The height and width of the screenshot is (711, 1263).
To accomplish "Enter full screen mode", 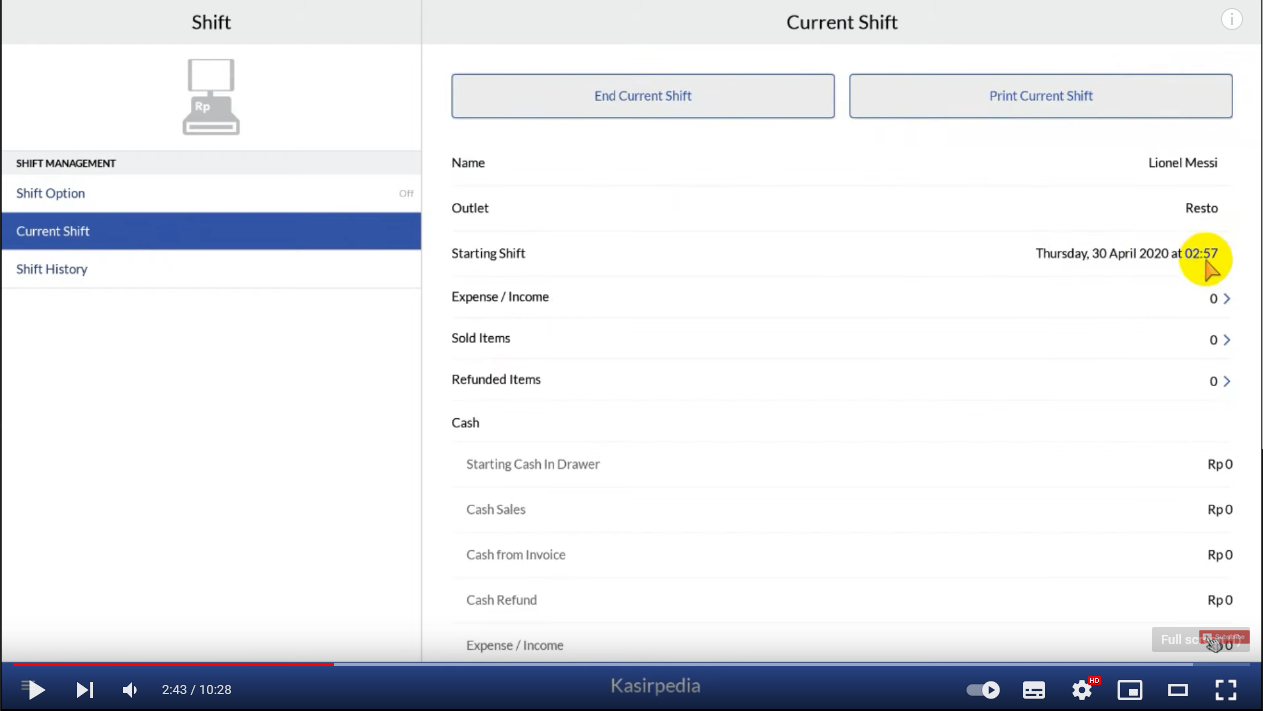I will point(1226,689).
